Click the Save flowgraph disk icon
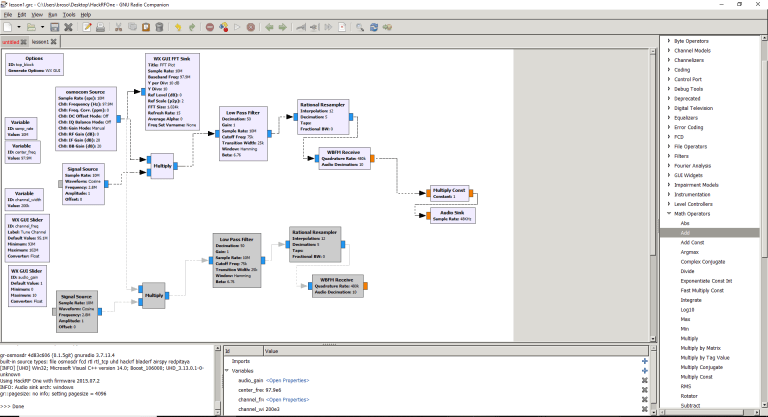768x417 pixels. point(54,28)
